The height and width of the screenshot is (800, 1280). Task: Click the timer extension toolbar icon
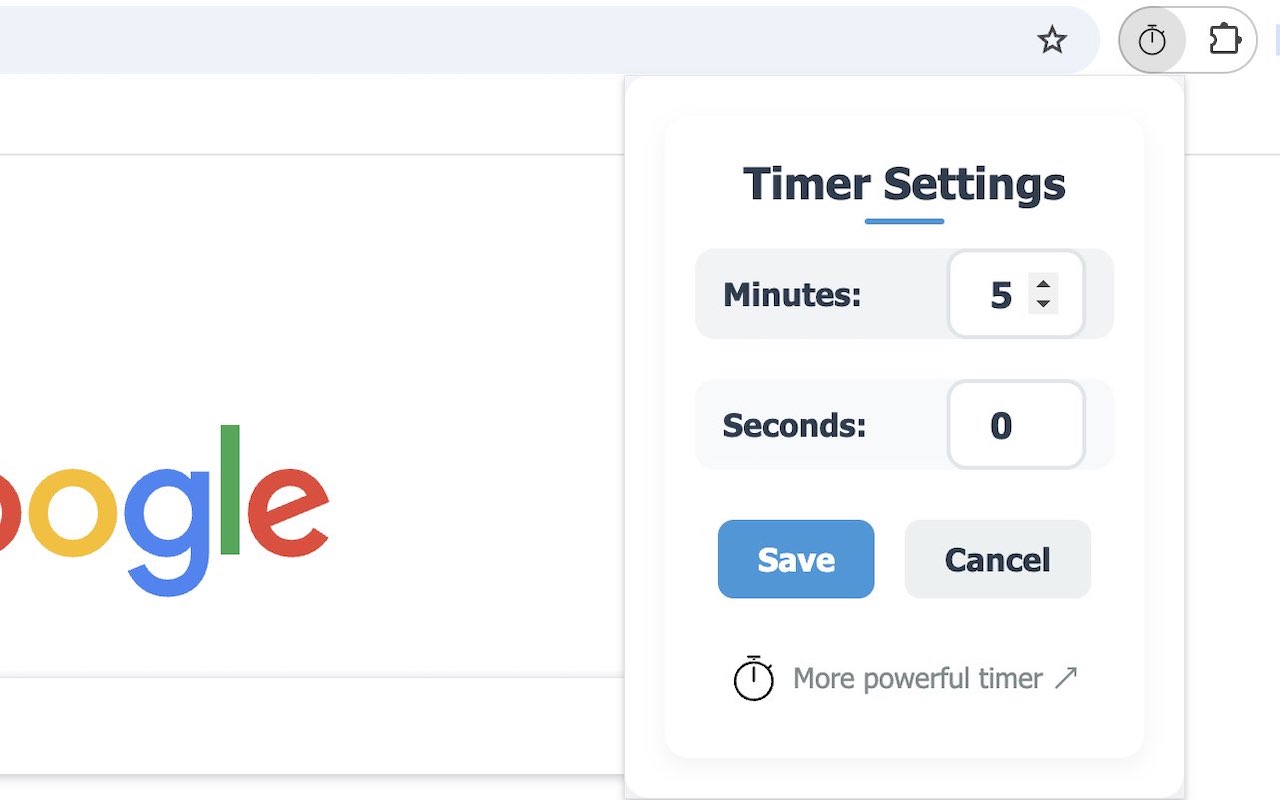coord(1152,40)
